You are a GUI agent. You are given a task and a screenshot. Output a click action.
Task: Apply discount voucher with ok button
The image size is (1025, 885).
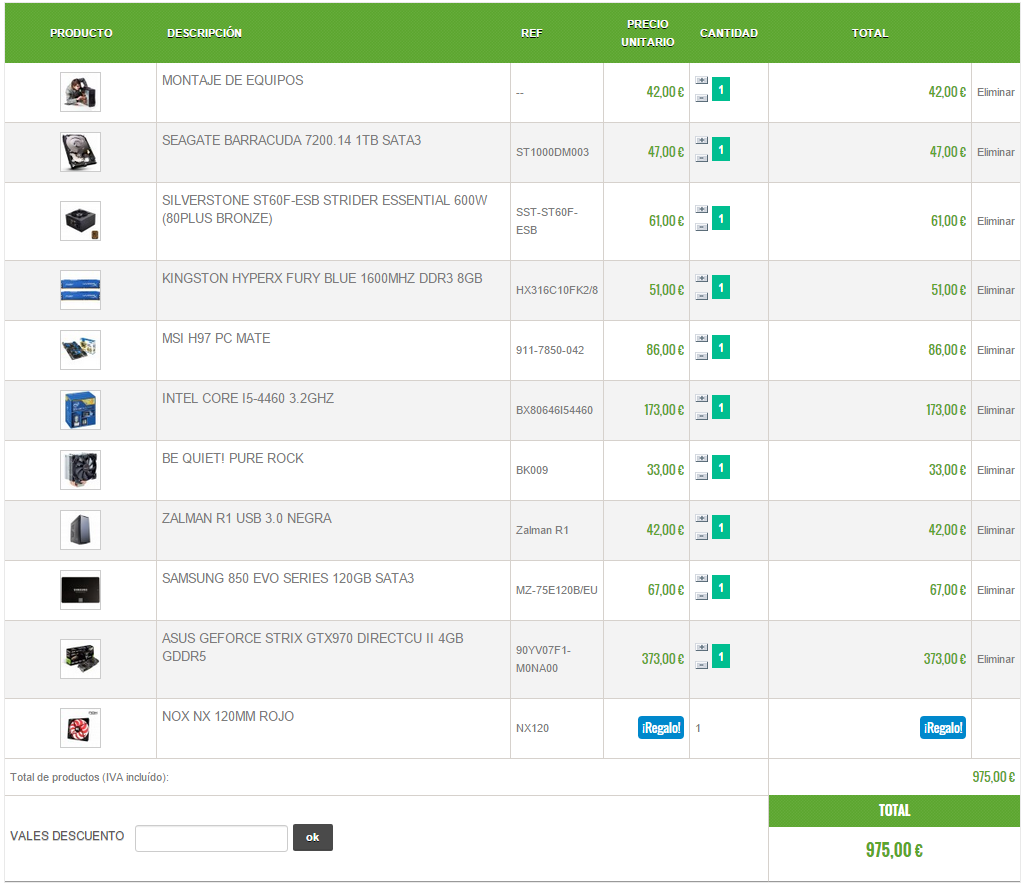click(x=312, y=837)
